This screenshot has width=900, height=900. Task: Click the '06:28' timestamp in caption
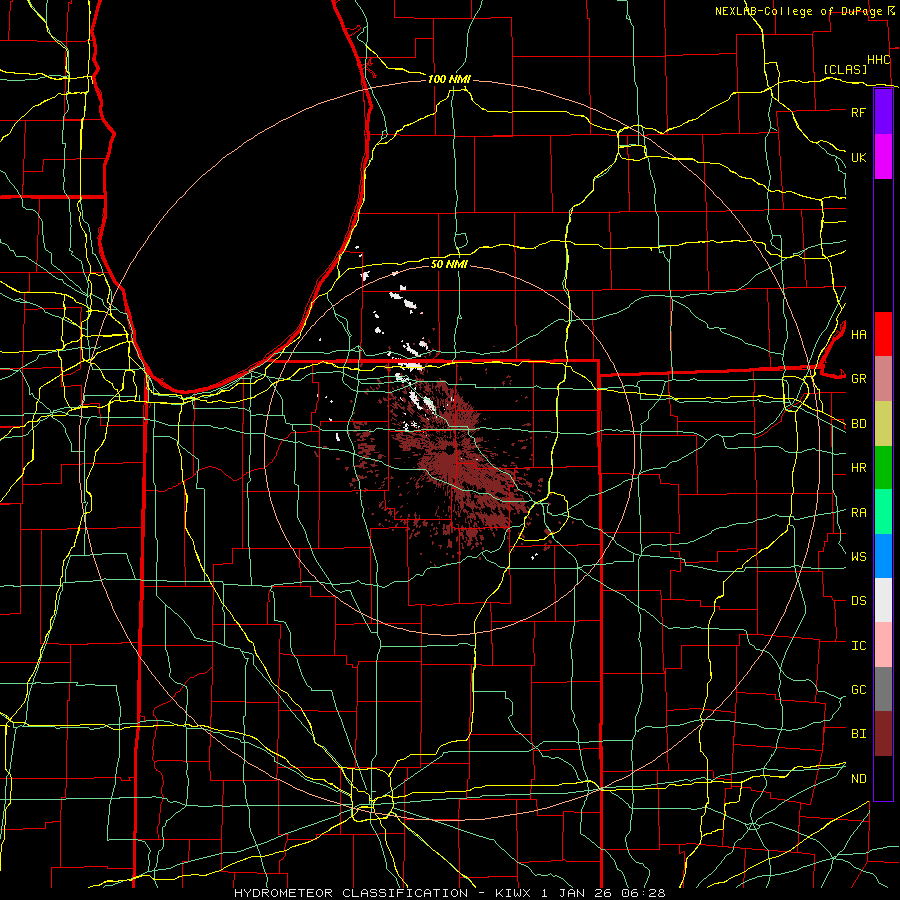[644, 893]
